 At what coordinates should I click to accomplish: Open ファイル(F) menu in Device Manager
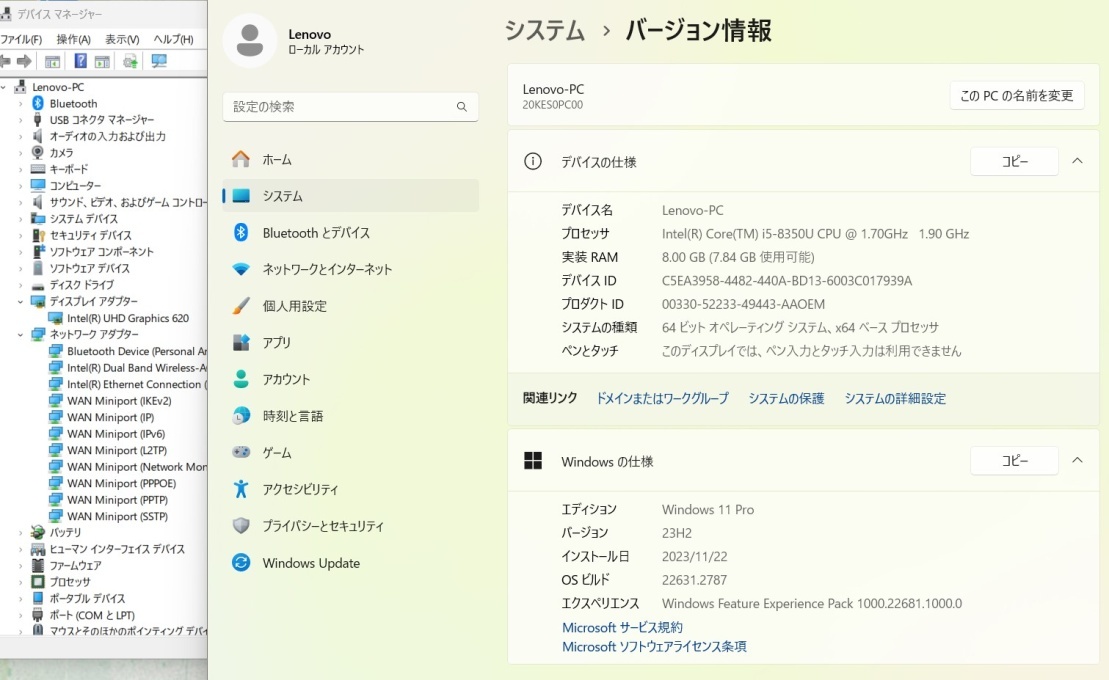pos(21,39)
